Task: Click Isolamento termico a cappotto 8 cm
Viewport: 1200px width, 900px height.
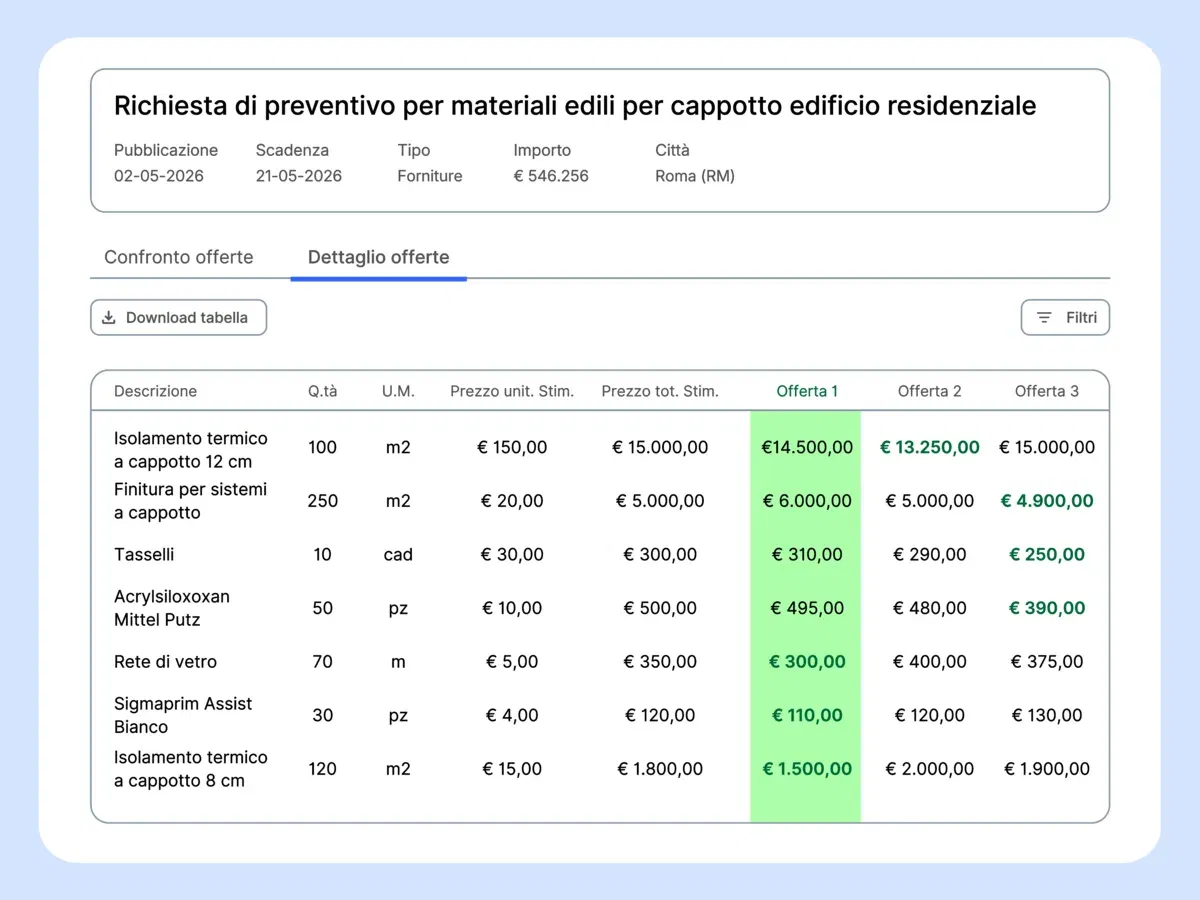Action: pos(191,769)
